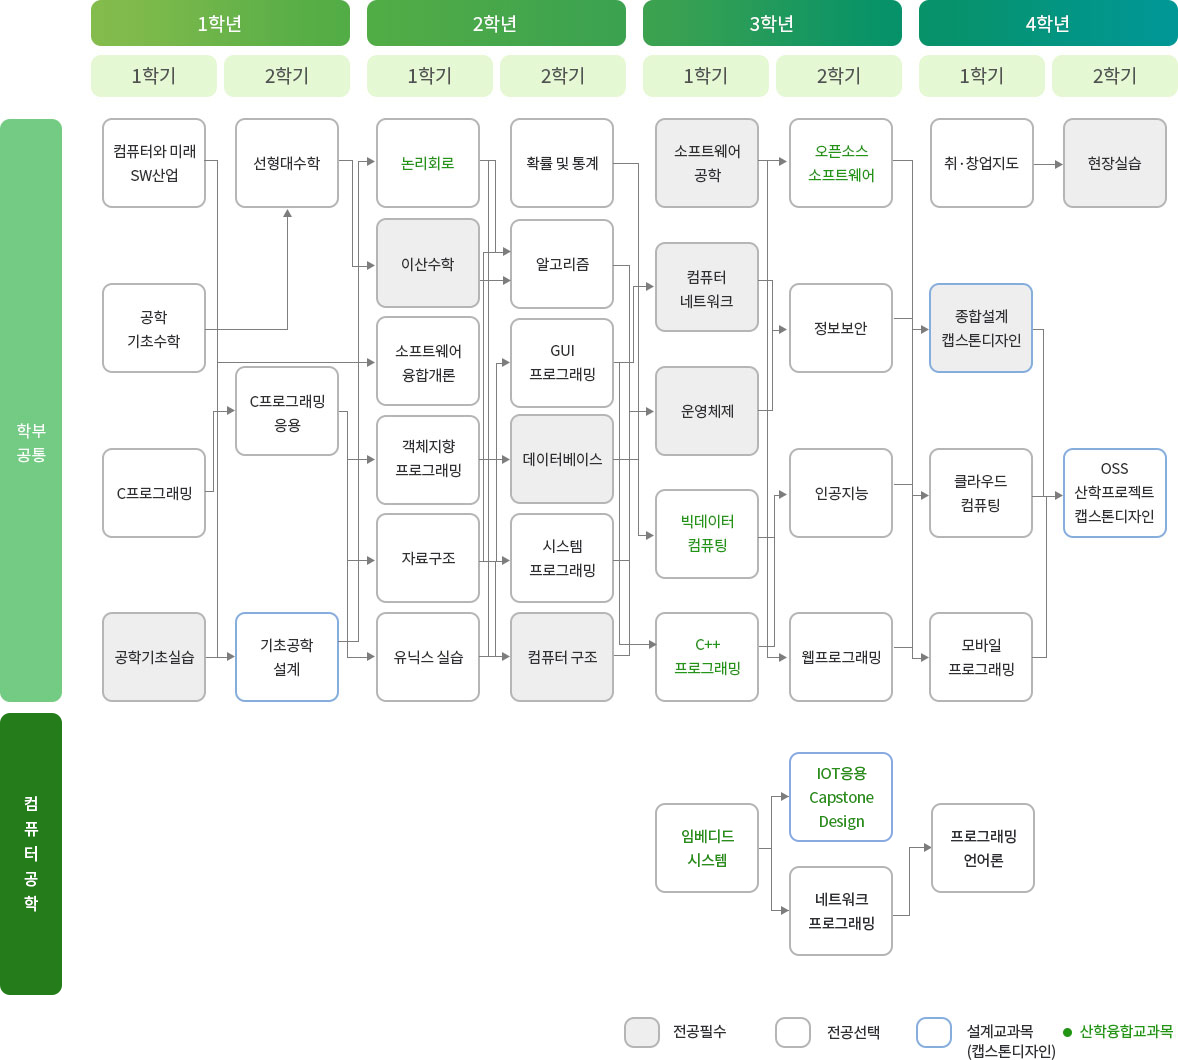This screenshot has width=1178, height=1060.
Task: Open the 오픈소스 소프트웨어 course
Action: (x=841, y=163)
